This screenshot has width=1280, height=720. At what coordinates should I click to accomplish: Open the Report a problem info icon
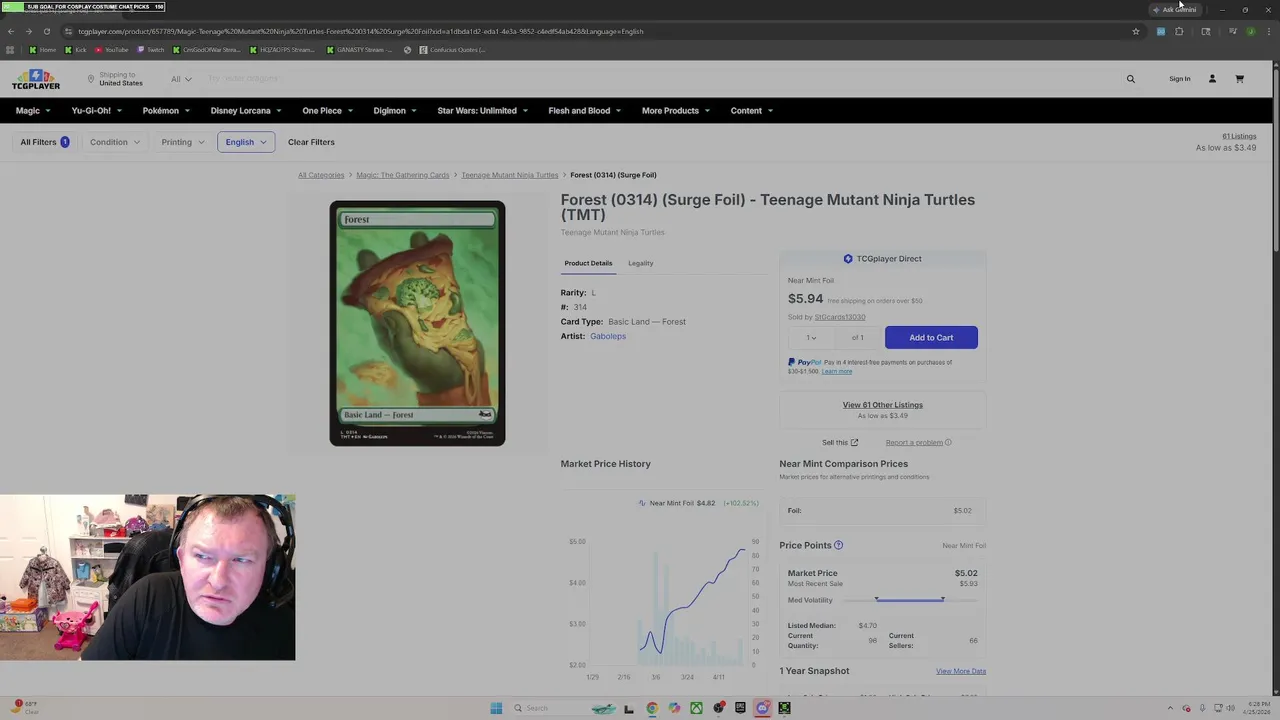point(948,442)
